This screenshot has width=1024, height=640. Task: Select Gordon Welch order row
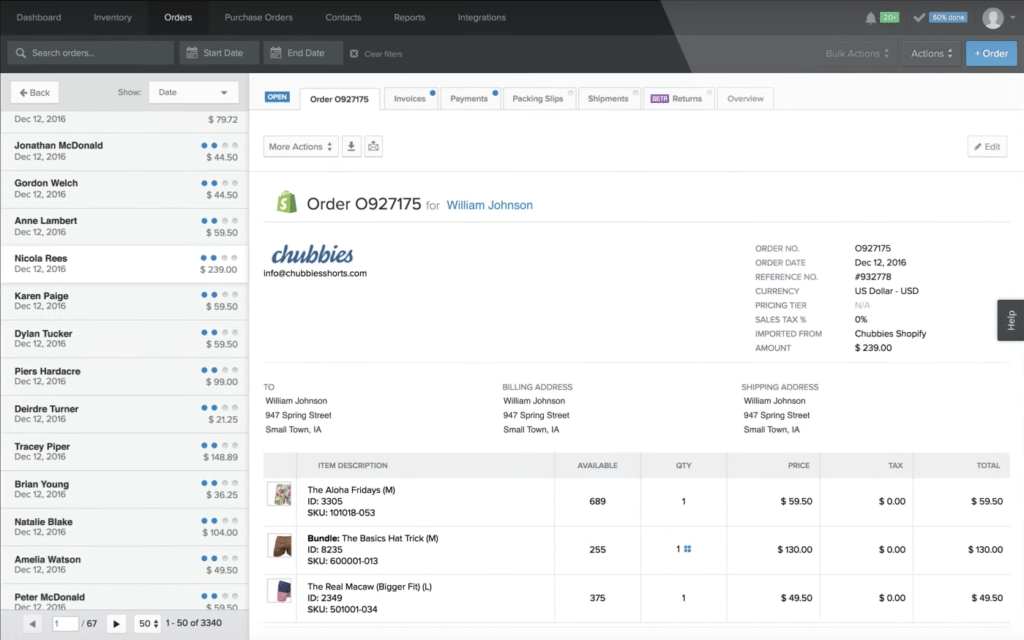tap(124, 189)
